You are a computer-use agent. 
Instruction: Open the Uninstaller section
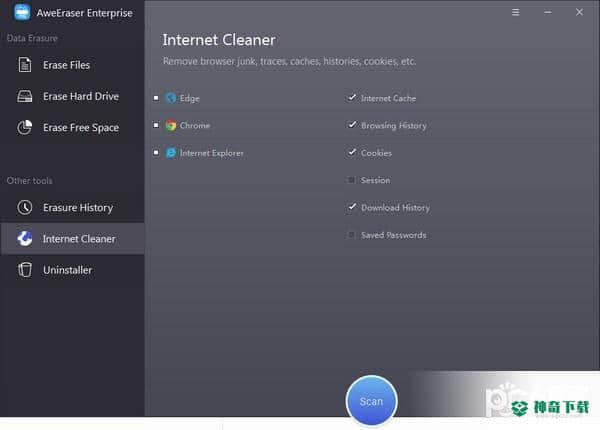point(72,270)
